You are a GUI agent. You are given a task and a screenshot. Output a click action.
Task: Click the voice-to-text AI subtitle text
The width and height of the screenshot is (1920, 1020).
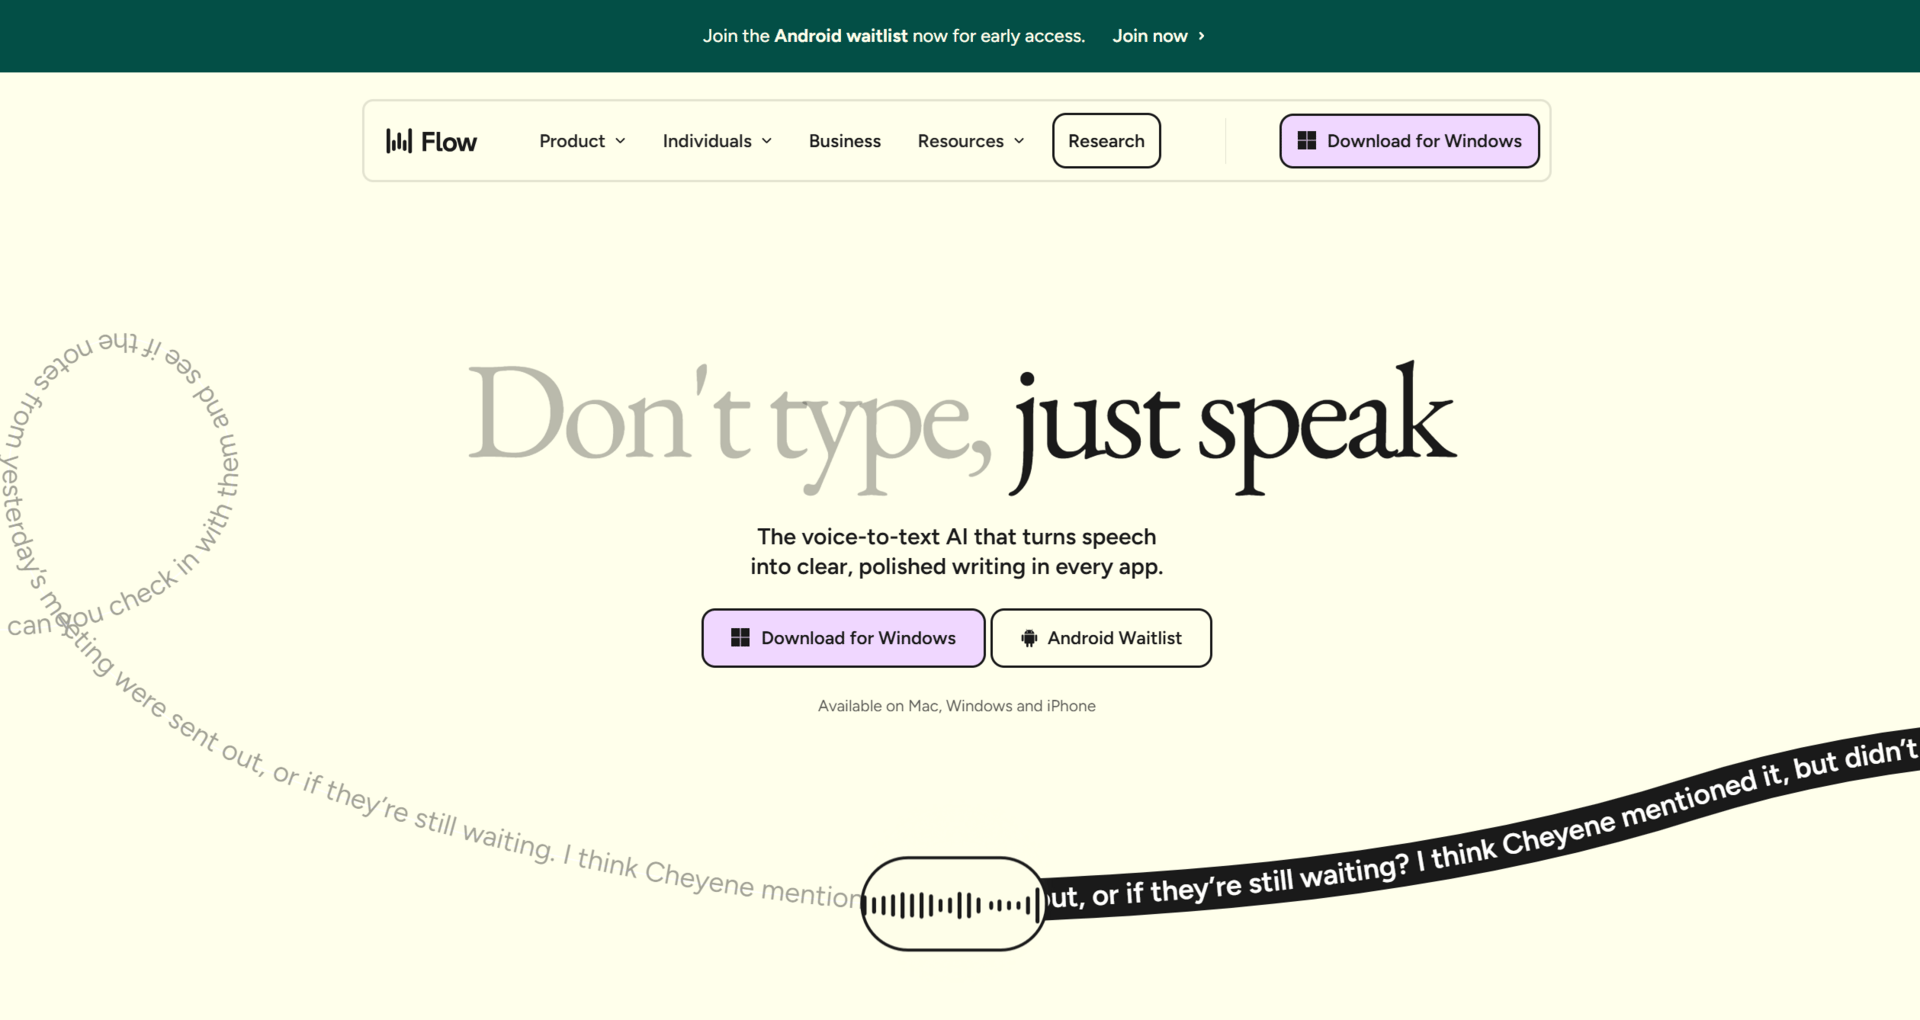click(957, 552)
